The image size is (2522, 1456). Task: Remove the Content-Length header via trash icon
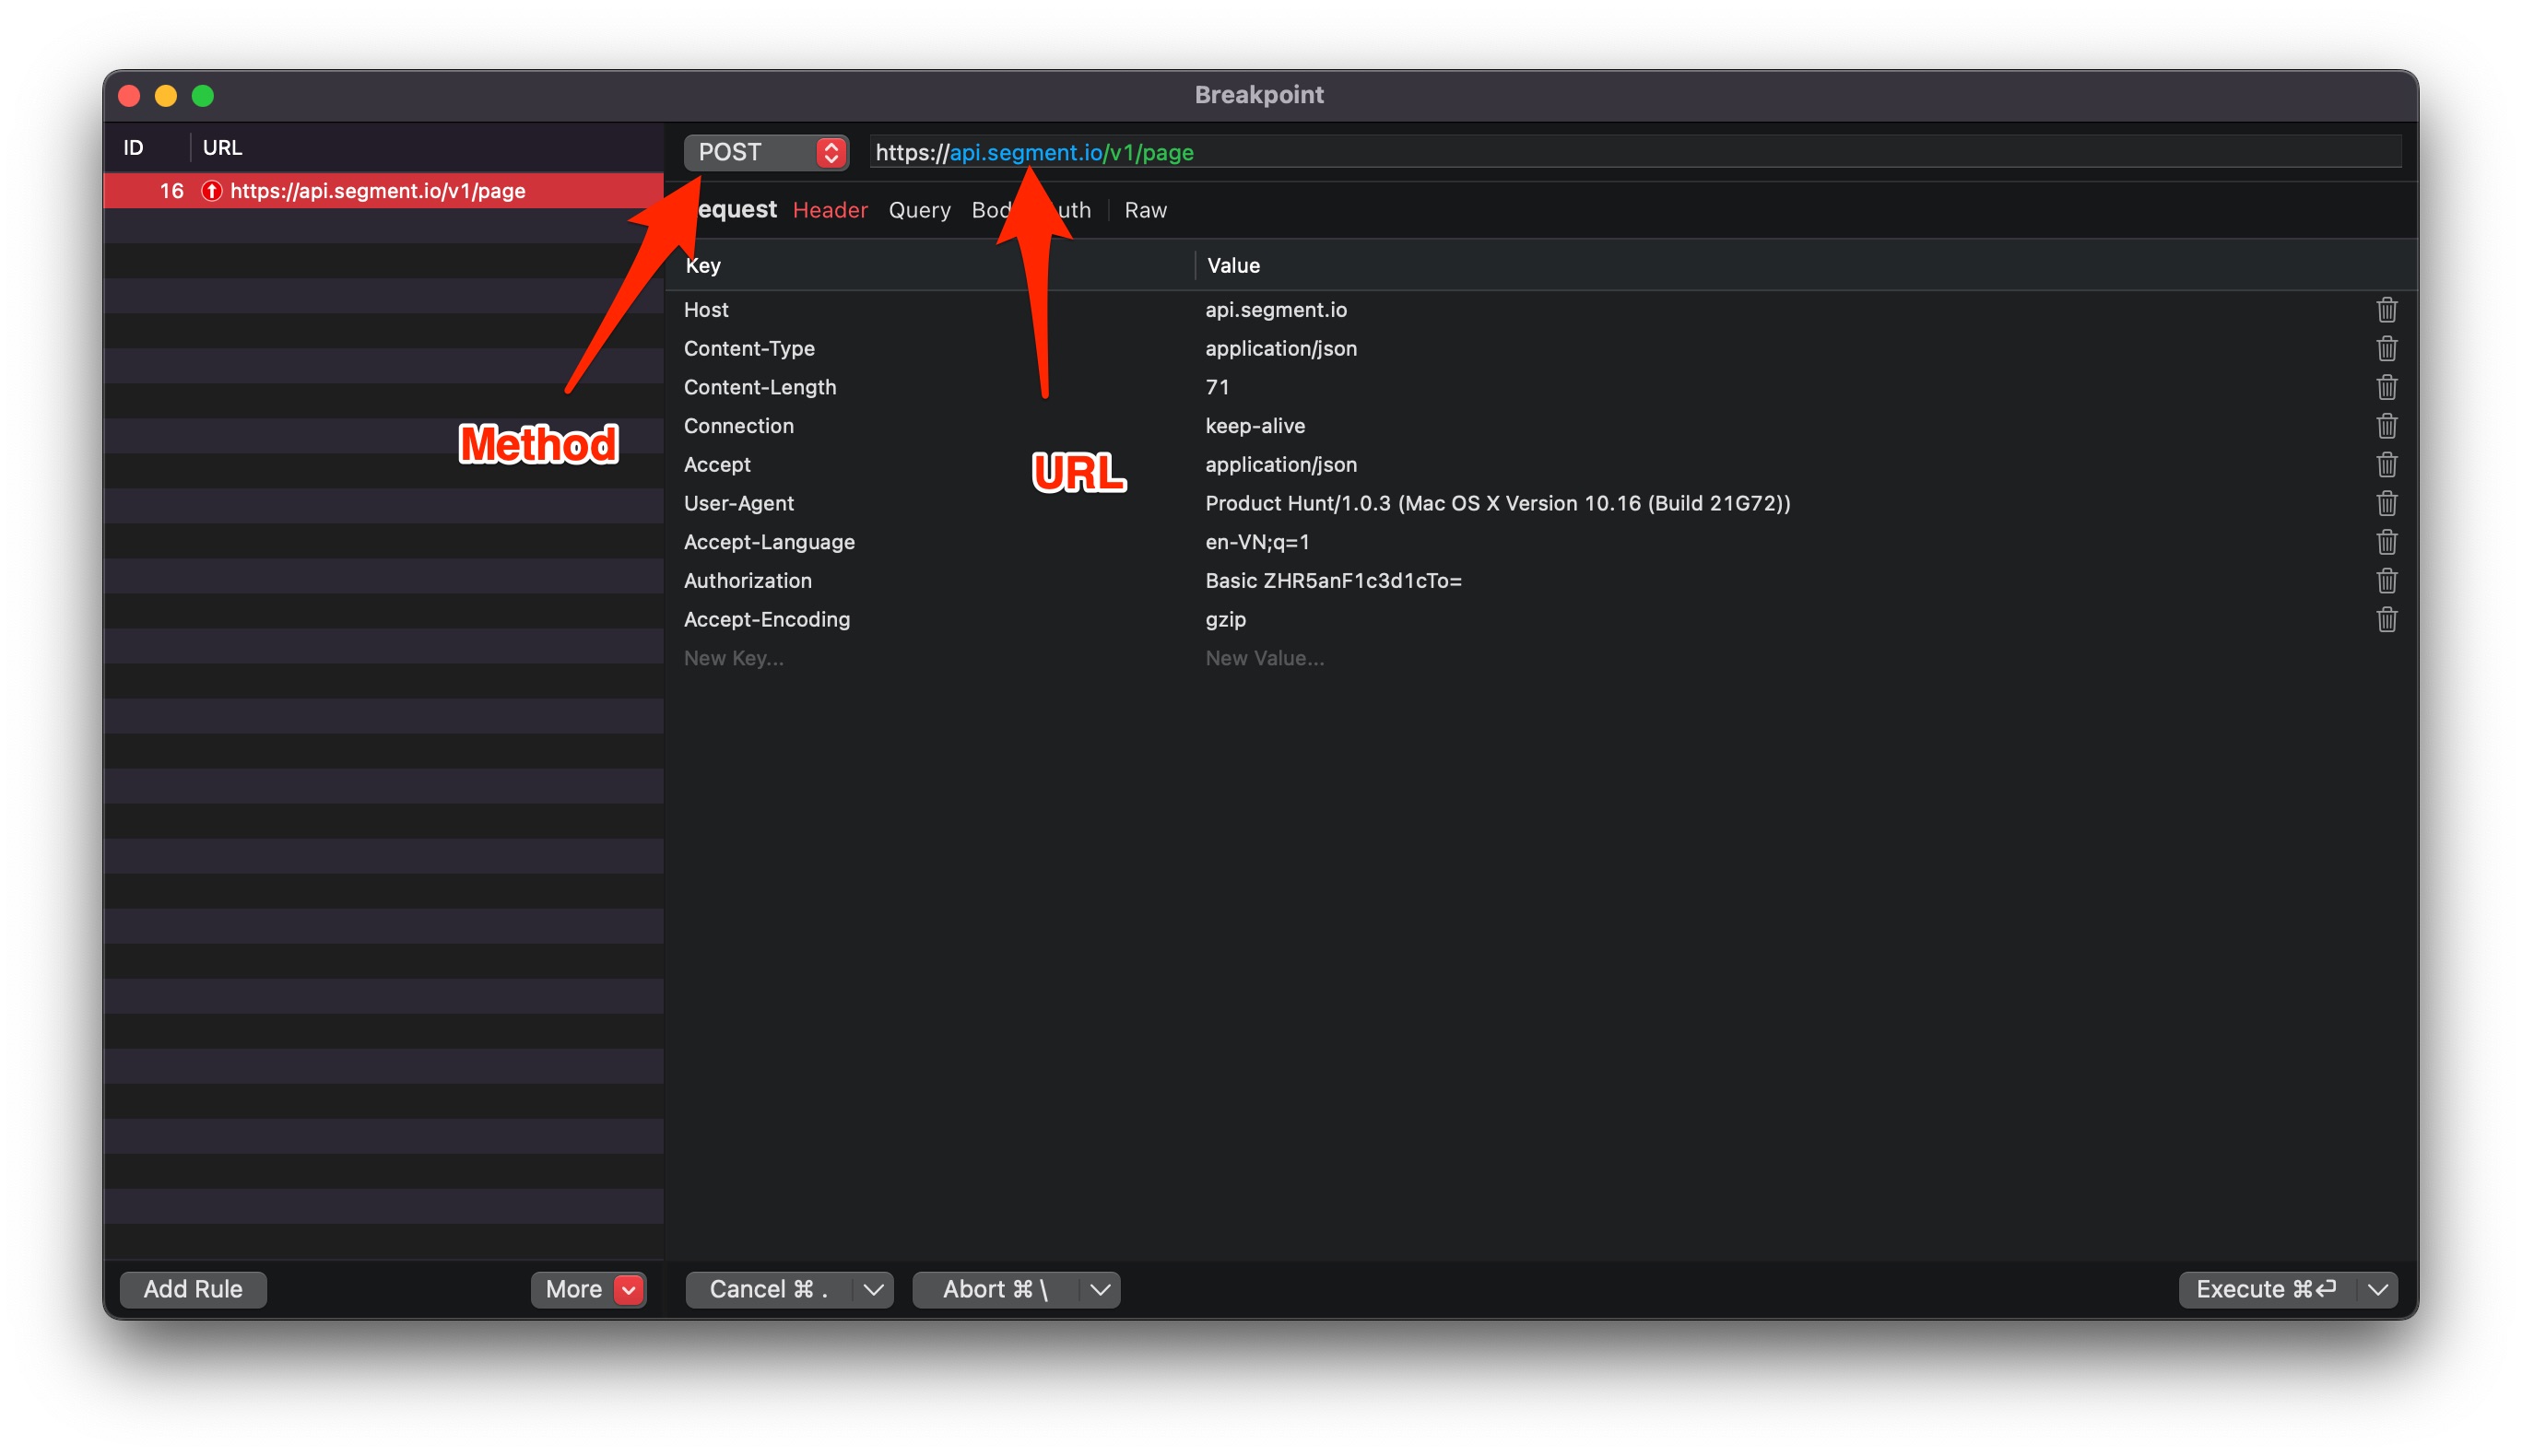click(2386, 387)
